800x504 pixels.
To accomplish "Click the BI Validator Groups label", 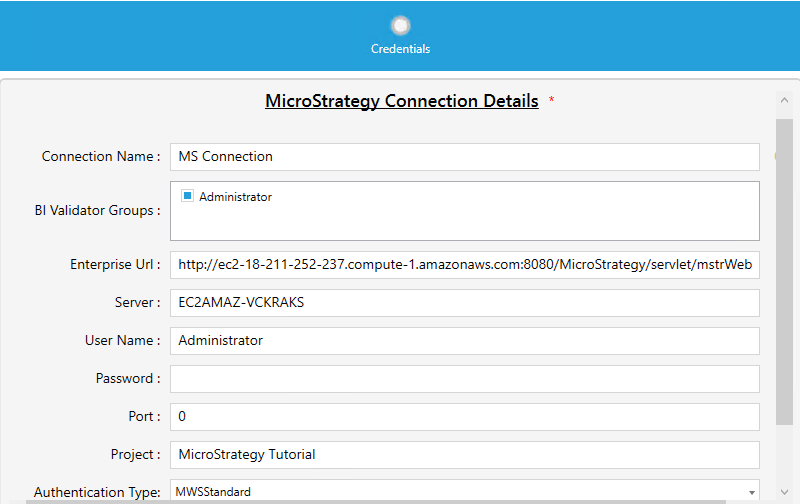I will 97,210.
